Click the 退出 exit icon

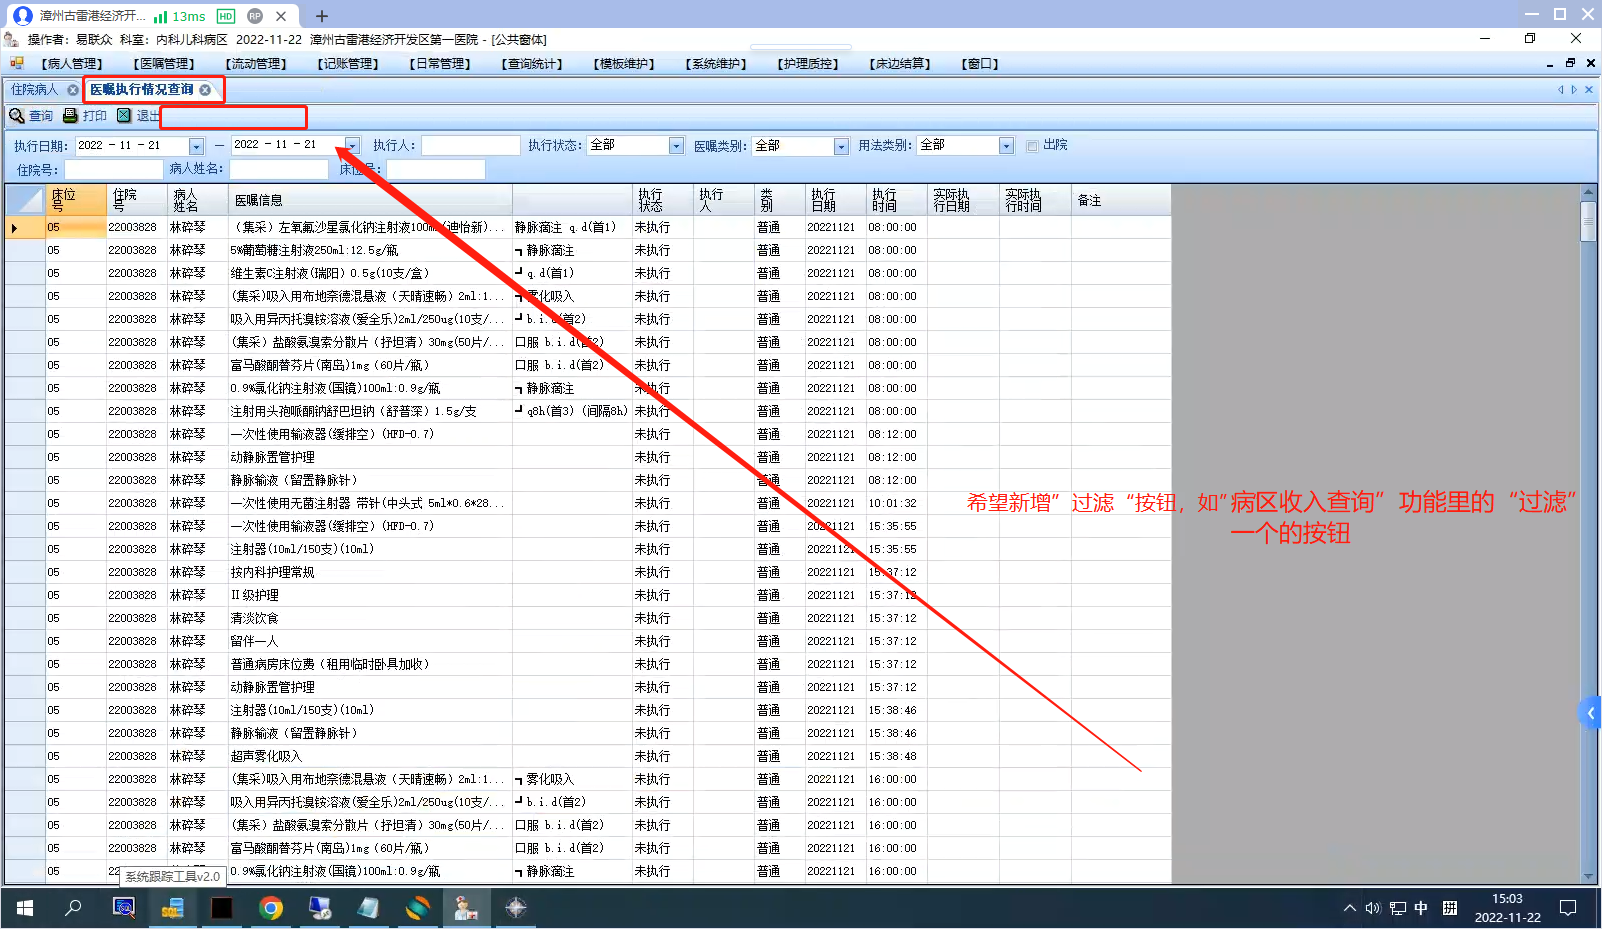pyautogui.click(x=124, y=116)
